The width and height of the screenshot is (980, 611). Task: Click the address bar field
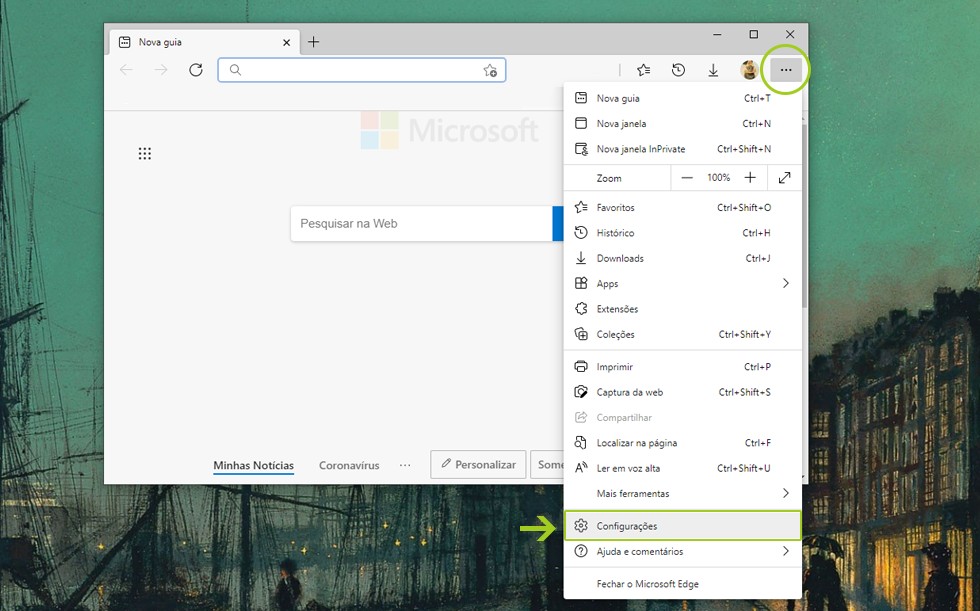point(362,70)
